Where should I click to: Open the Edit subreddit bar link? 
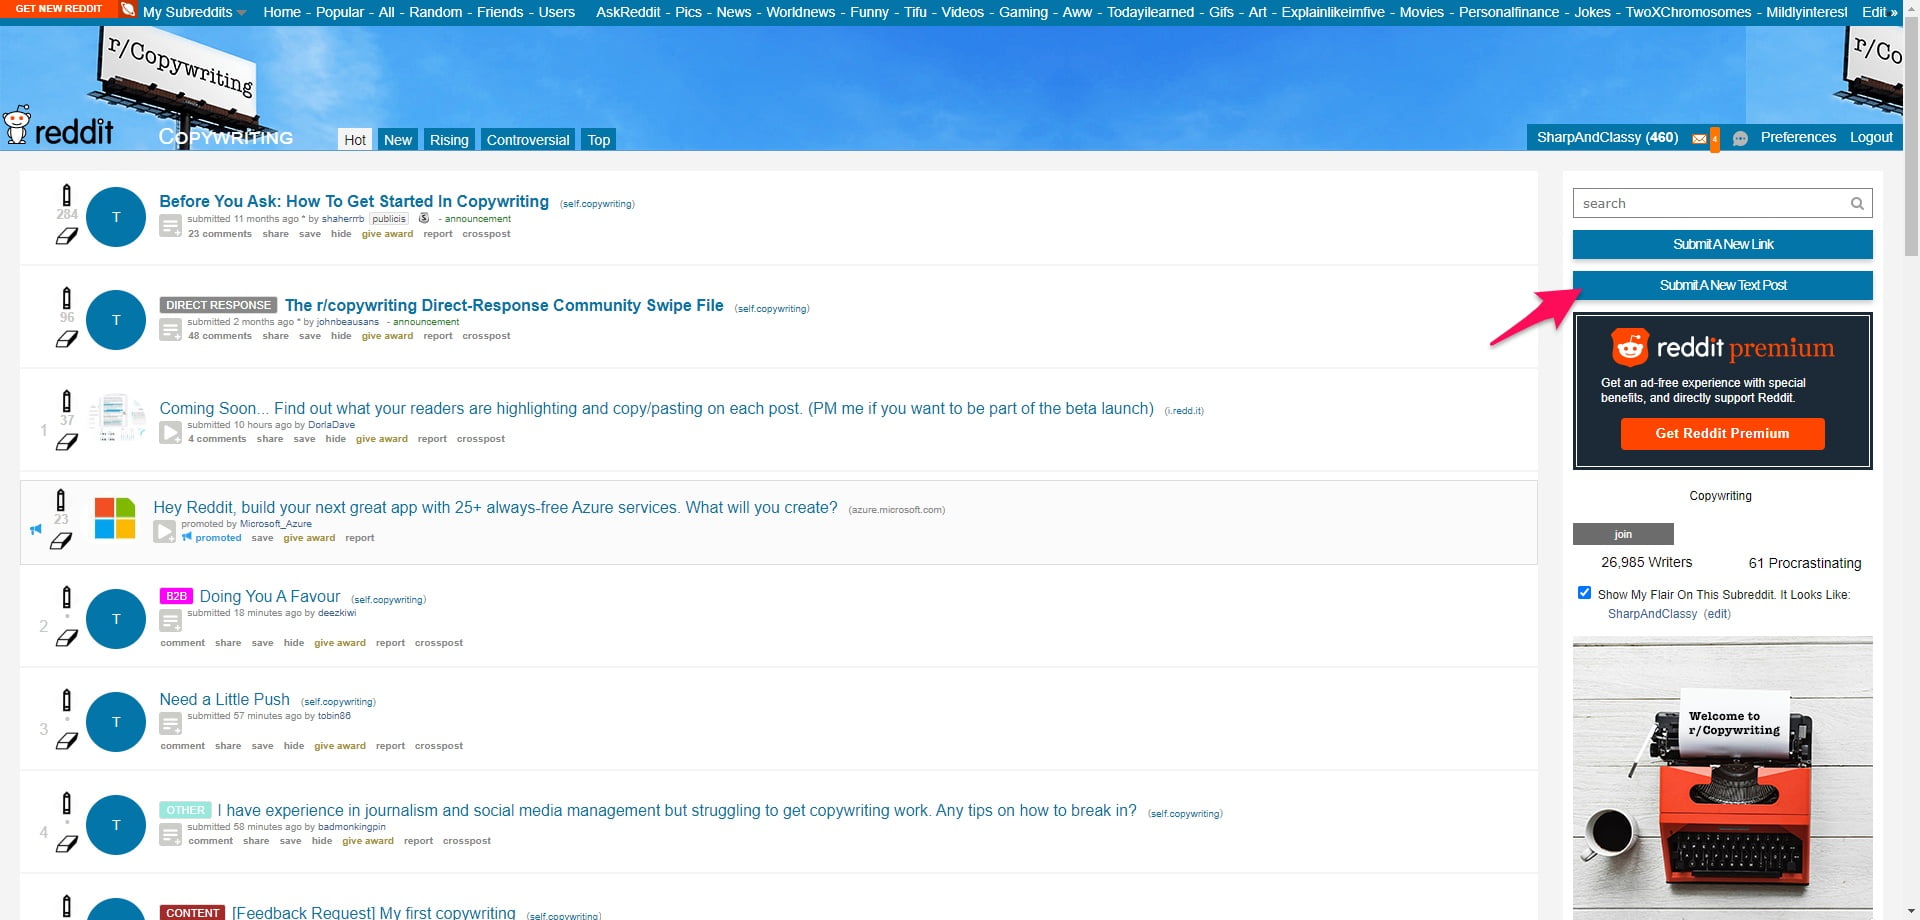pos(1879,12)
